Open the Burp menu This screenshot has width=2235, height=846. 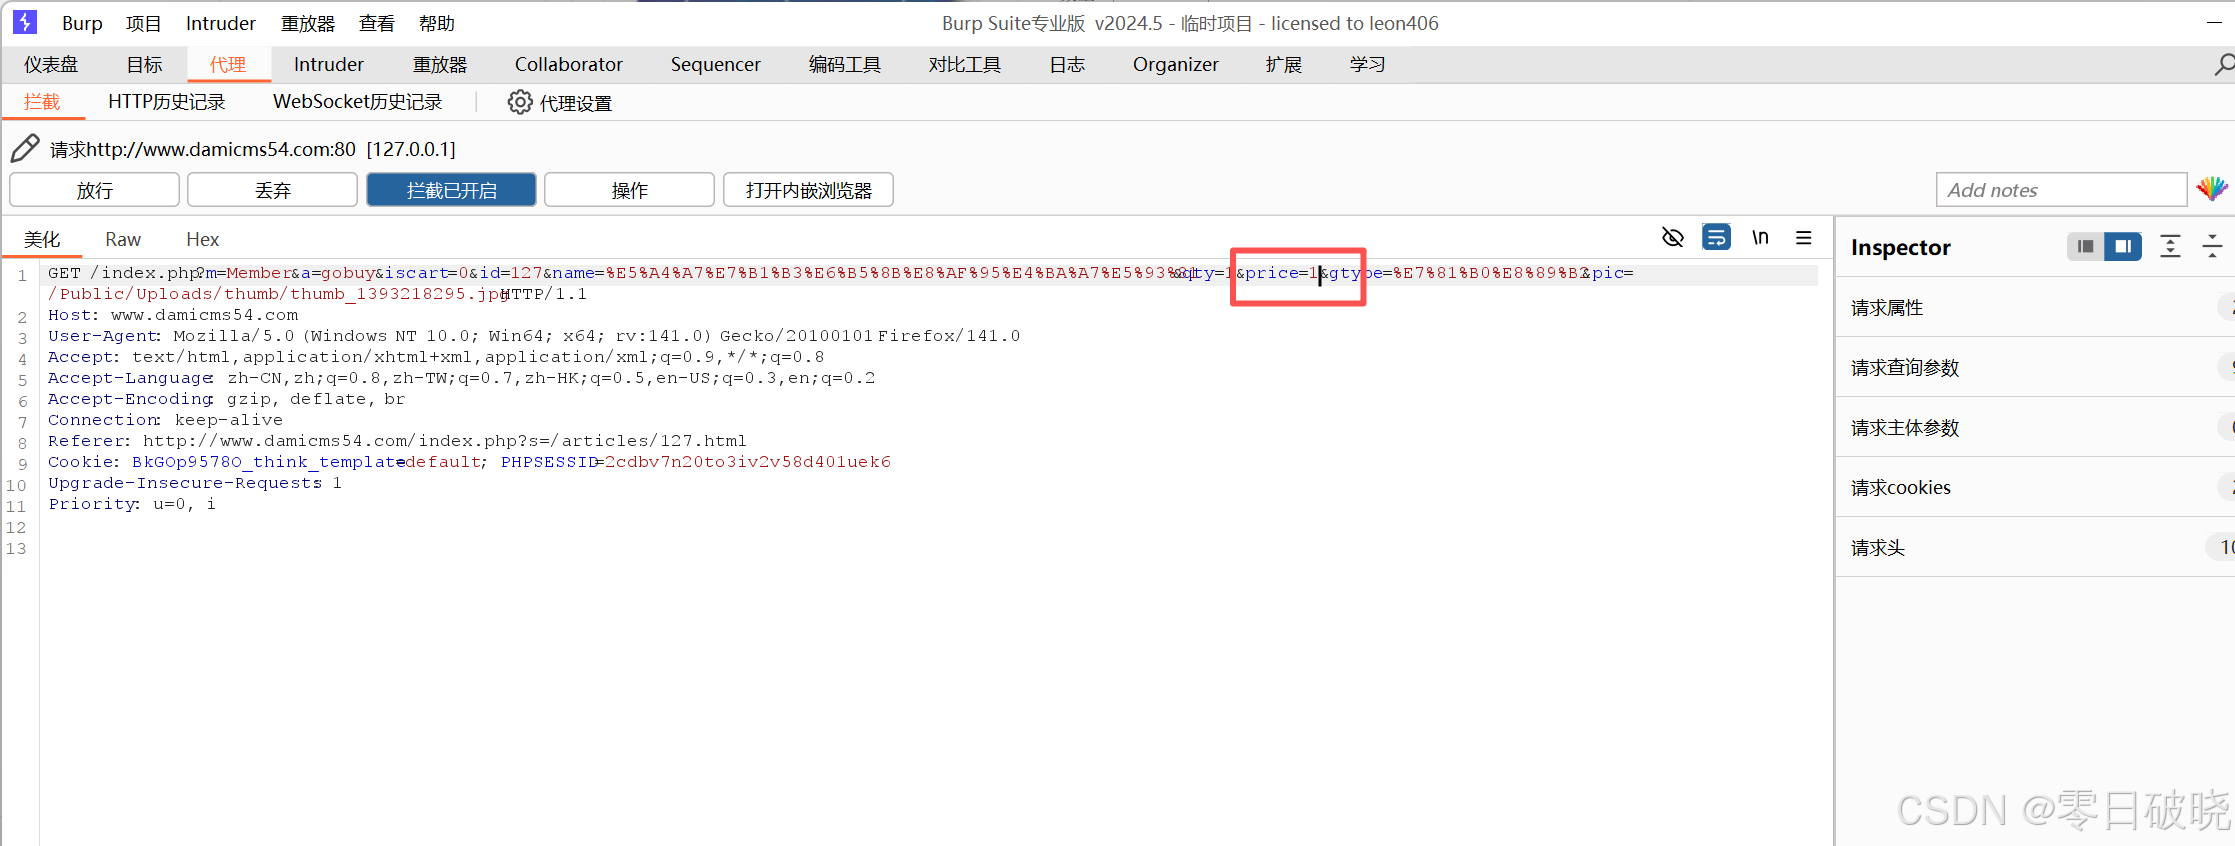tap(82, 23)
